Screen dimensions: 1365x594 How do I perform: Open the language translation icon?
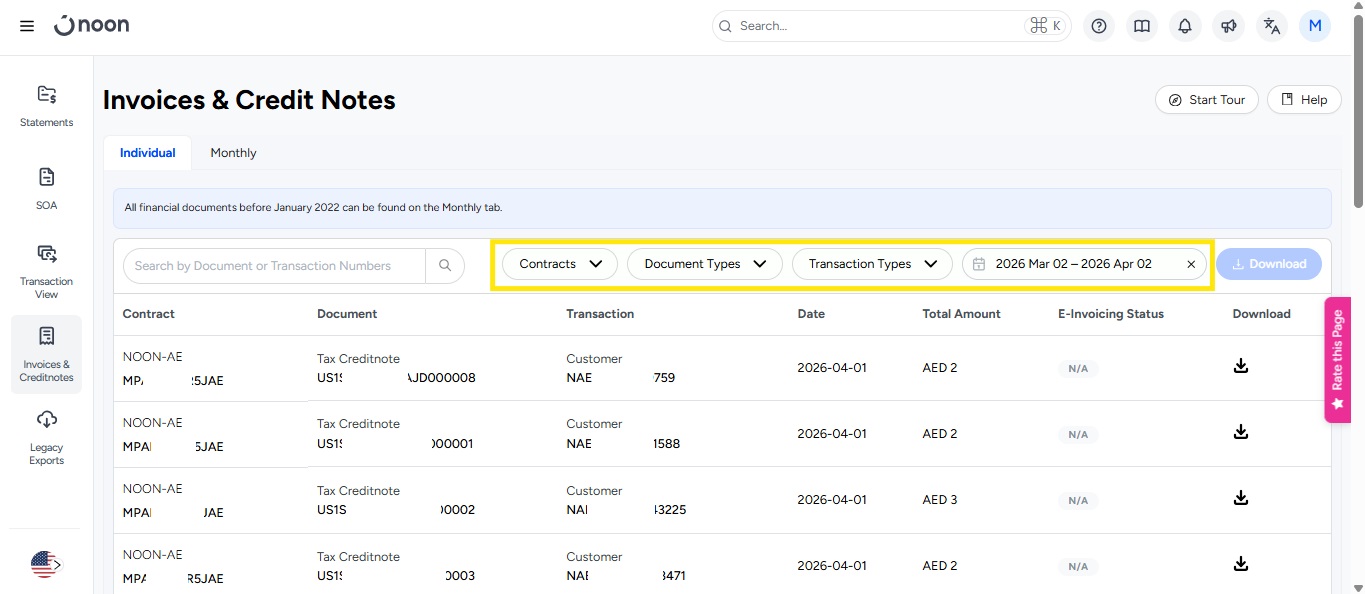point(1271,26)
